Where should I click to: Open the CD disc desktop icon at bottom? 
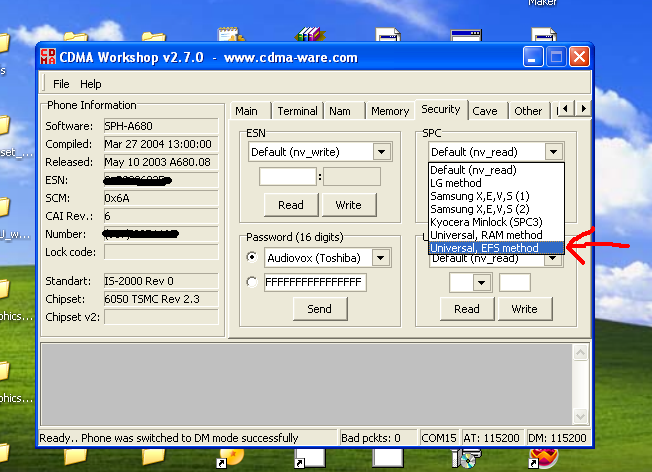click(466, 459)
